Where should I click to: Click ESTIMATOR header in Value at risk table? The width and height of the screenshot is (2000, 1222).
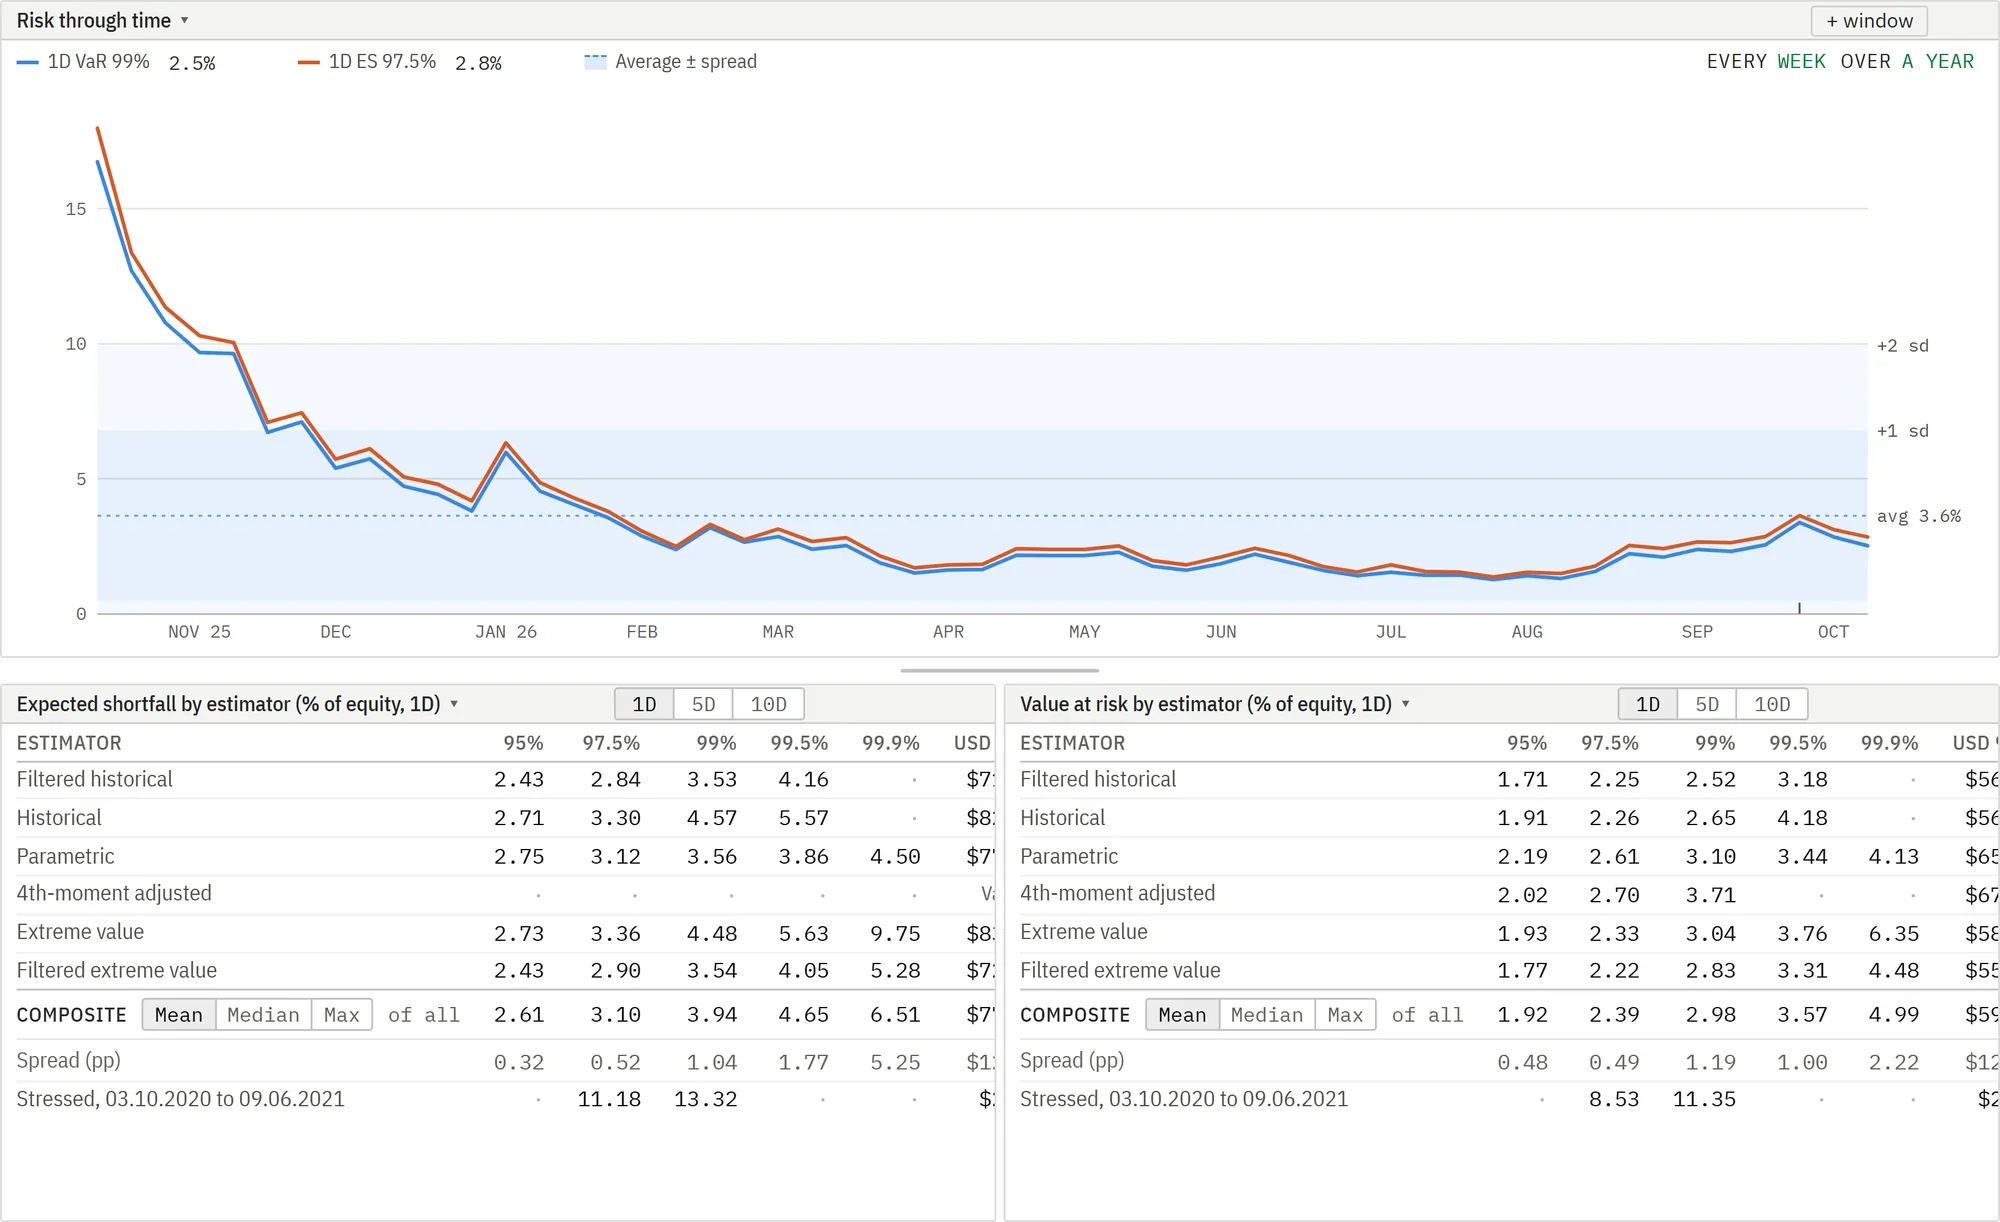pos(1072,743)
